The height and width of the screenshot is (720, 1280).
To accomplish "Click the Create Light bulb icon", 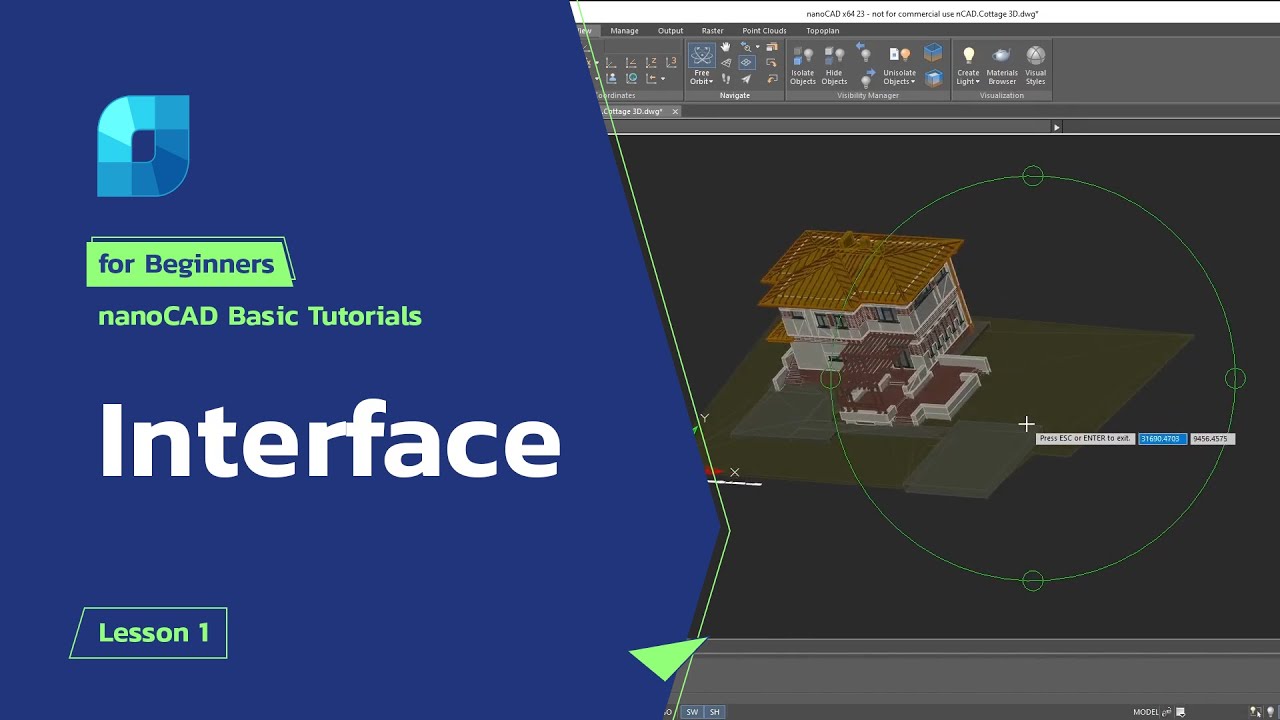I will point(968,56).
